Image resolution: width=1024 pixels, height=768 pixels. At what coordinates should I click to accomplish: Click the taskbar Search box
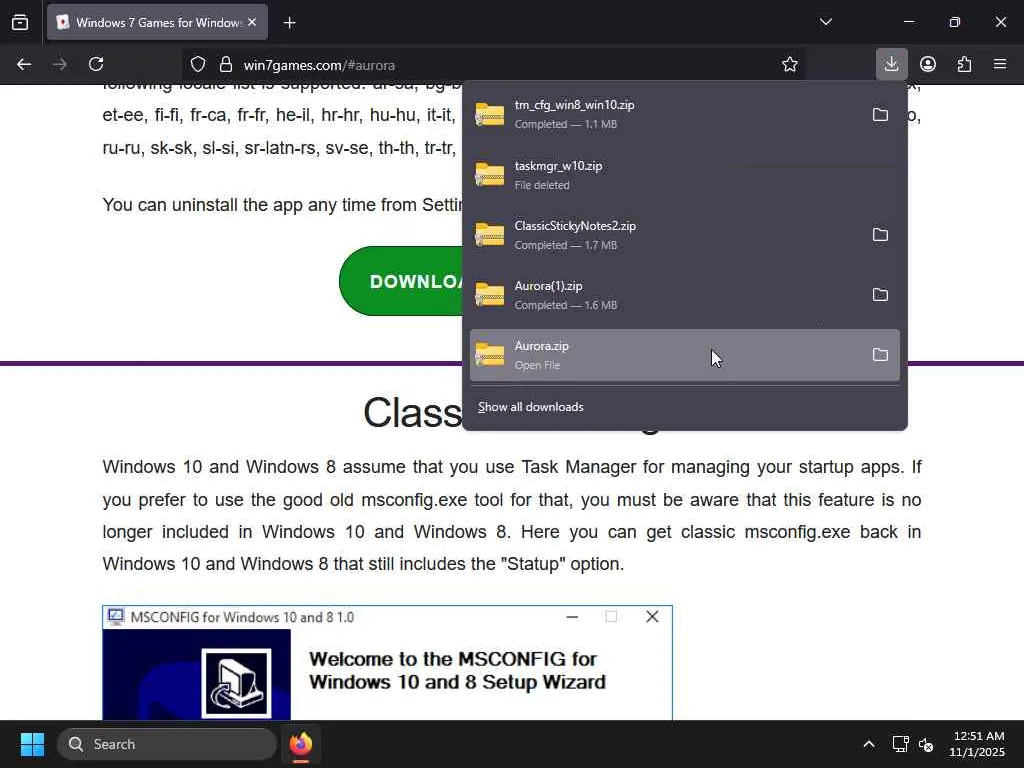coord(167,744)
